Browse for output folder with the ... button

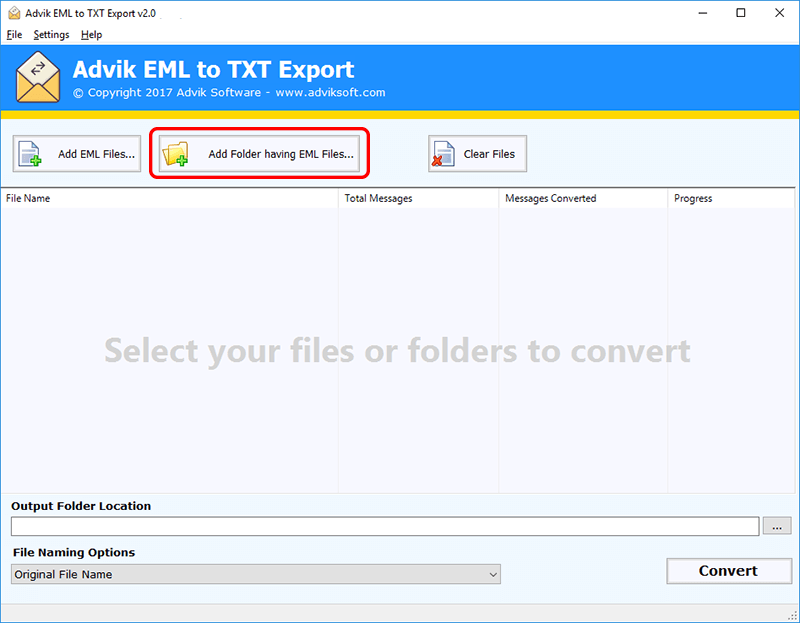777,526
